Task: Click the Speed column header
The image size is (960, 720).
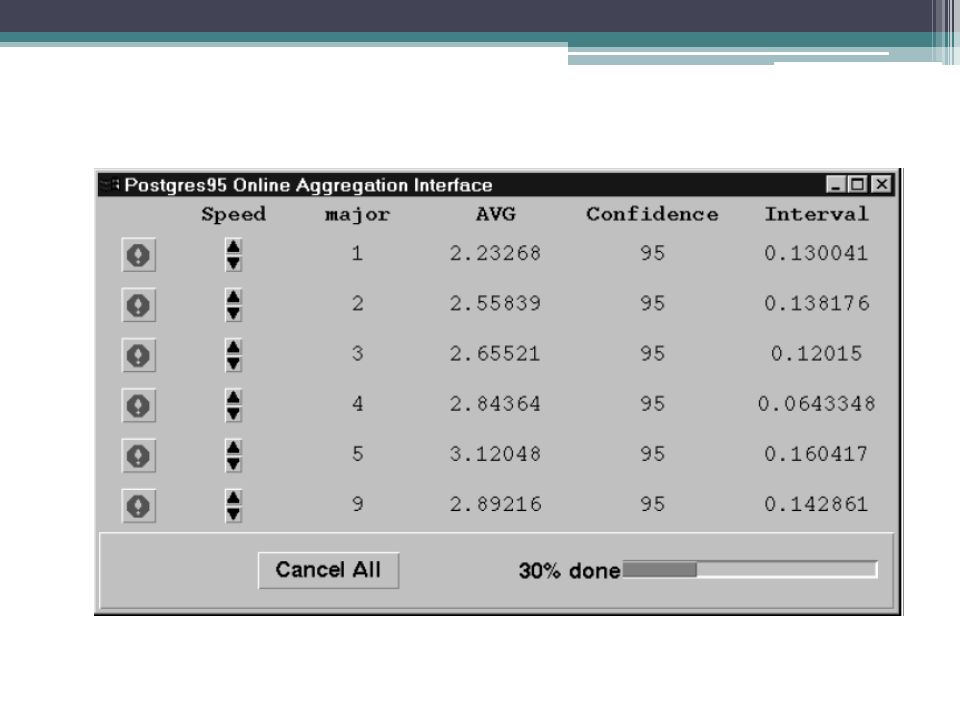Action: [x=233, y=214]
